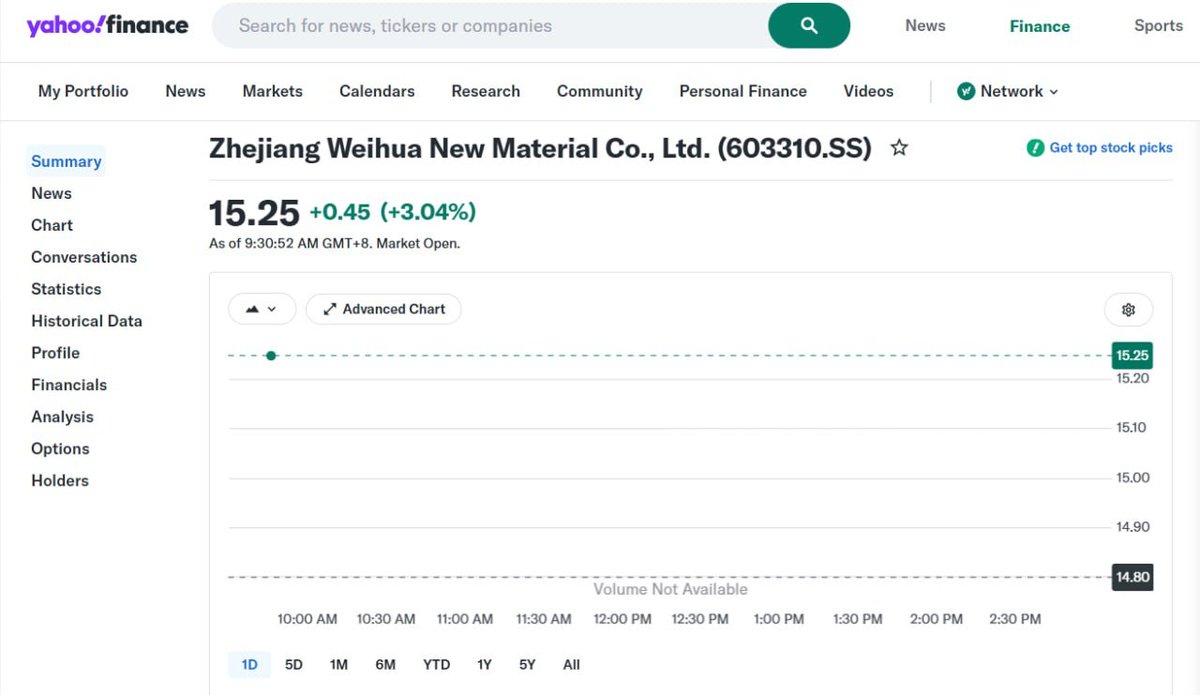Select Chart in sidebar
Screen dimensions: 1200x695
tap(52, 225)
